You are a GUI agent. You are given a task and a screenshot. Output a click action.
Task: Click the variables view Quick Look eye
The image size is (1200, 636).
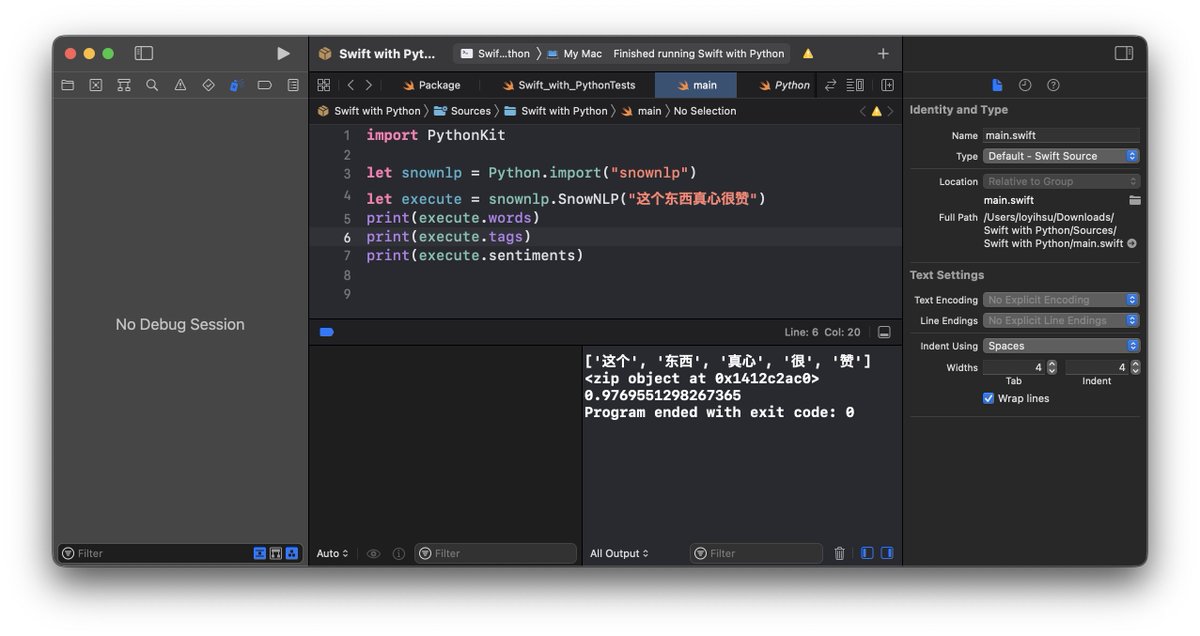373,553
